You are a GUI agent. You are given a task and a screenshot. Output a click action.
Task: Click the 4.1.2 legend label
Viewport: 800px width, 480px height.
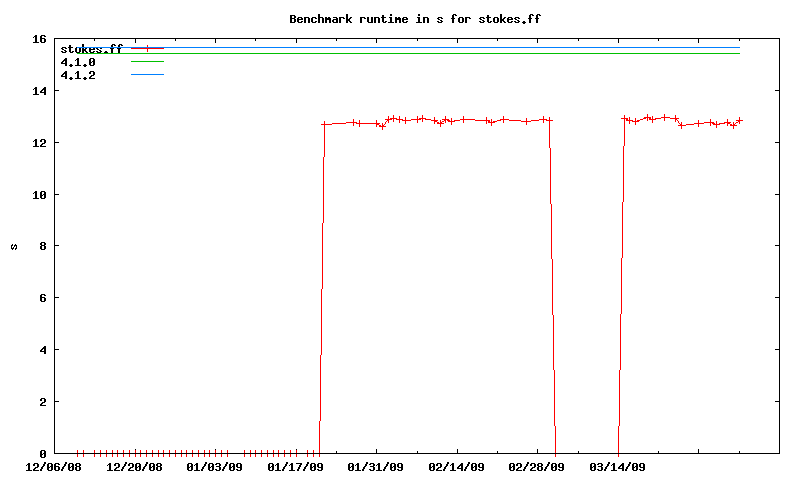coord(78,75)
